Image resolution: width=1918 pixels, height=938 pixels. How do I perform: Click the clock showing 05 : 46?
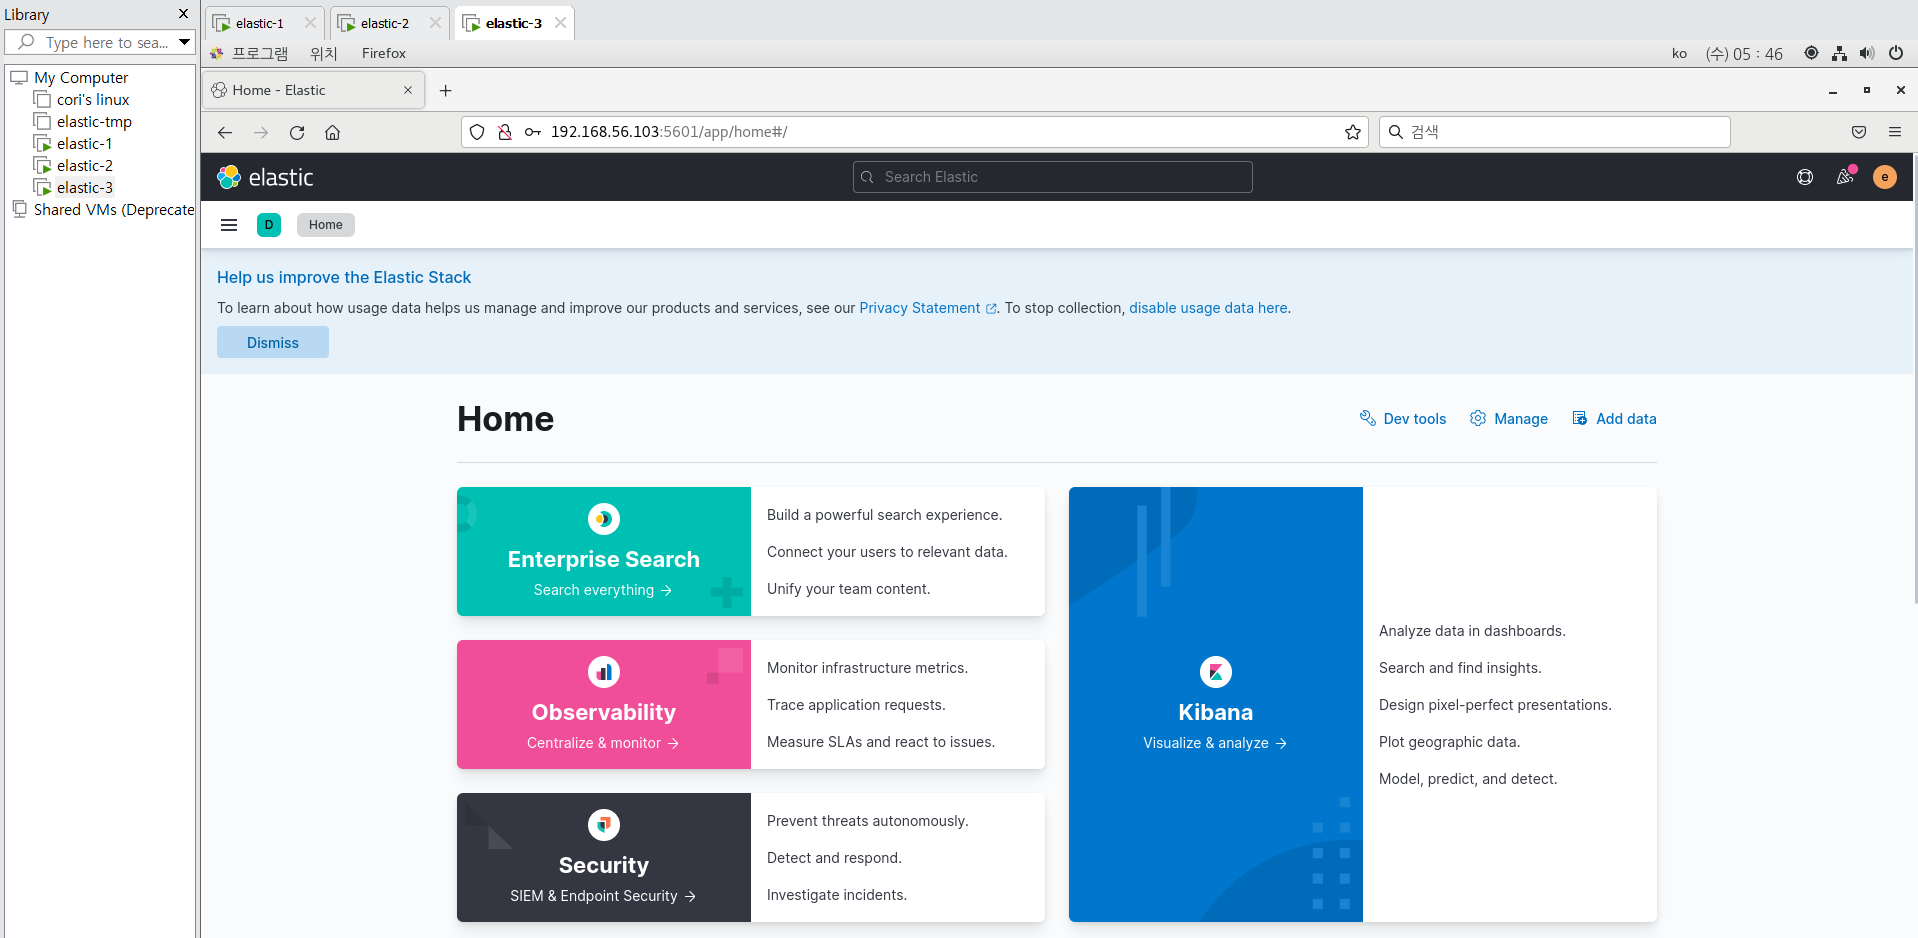pyautogui.click(x=1744, y=53)
